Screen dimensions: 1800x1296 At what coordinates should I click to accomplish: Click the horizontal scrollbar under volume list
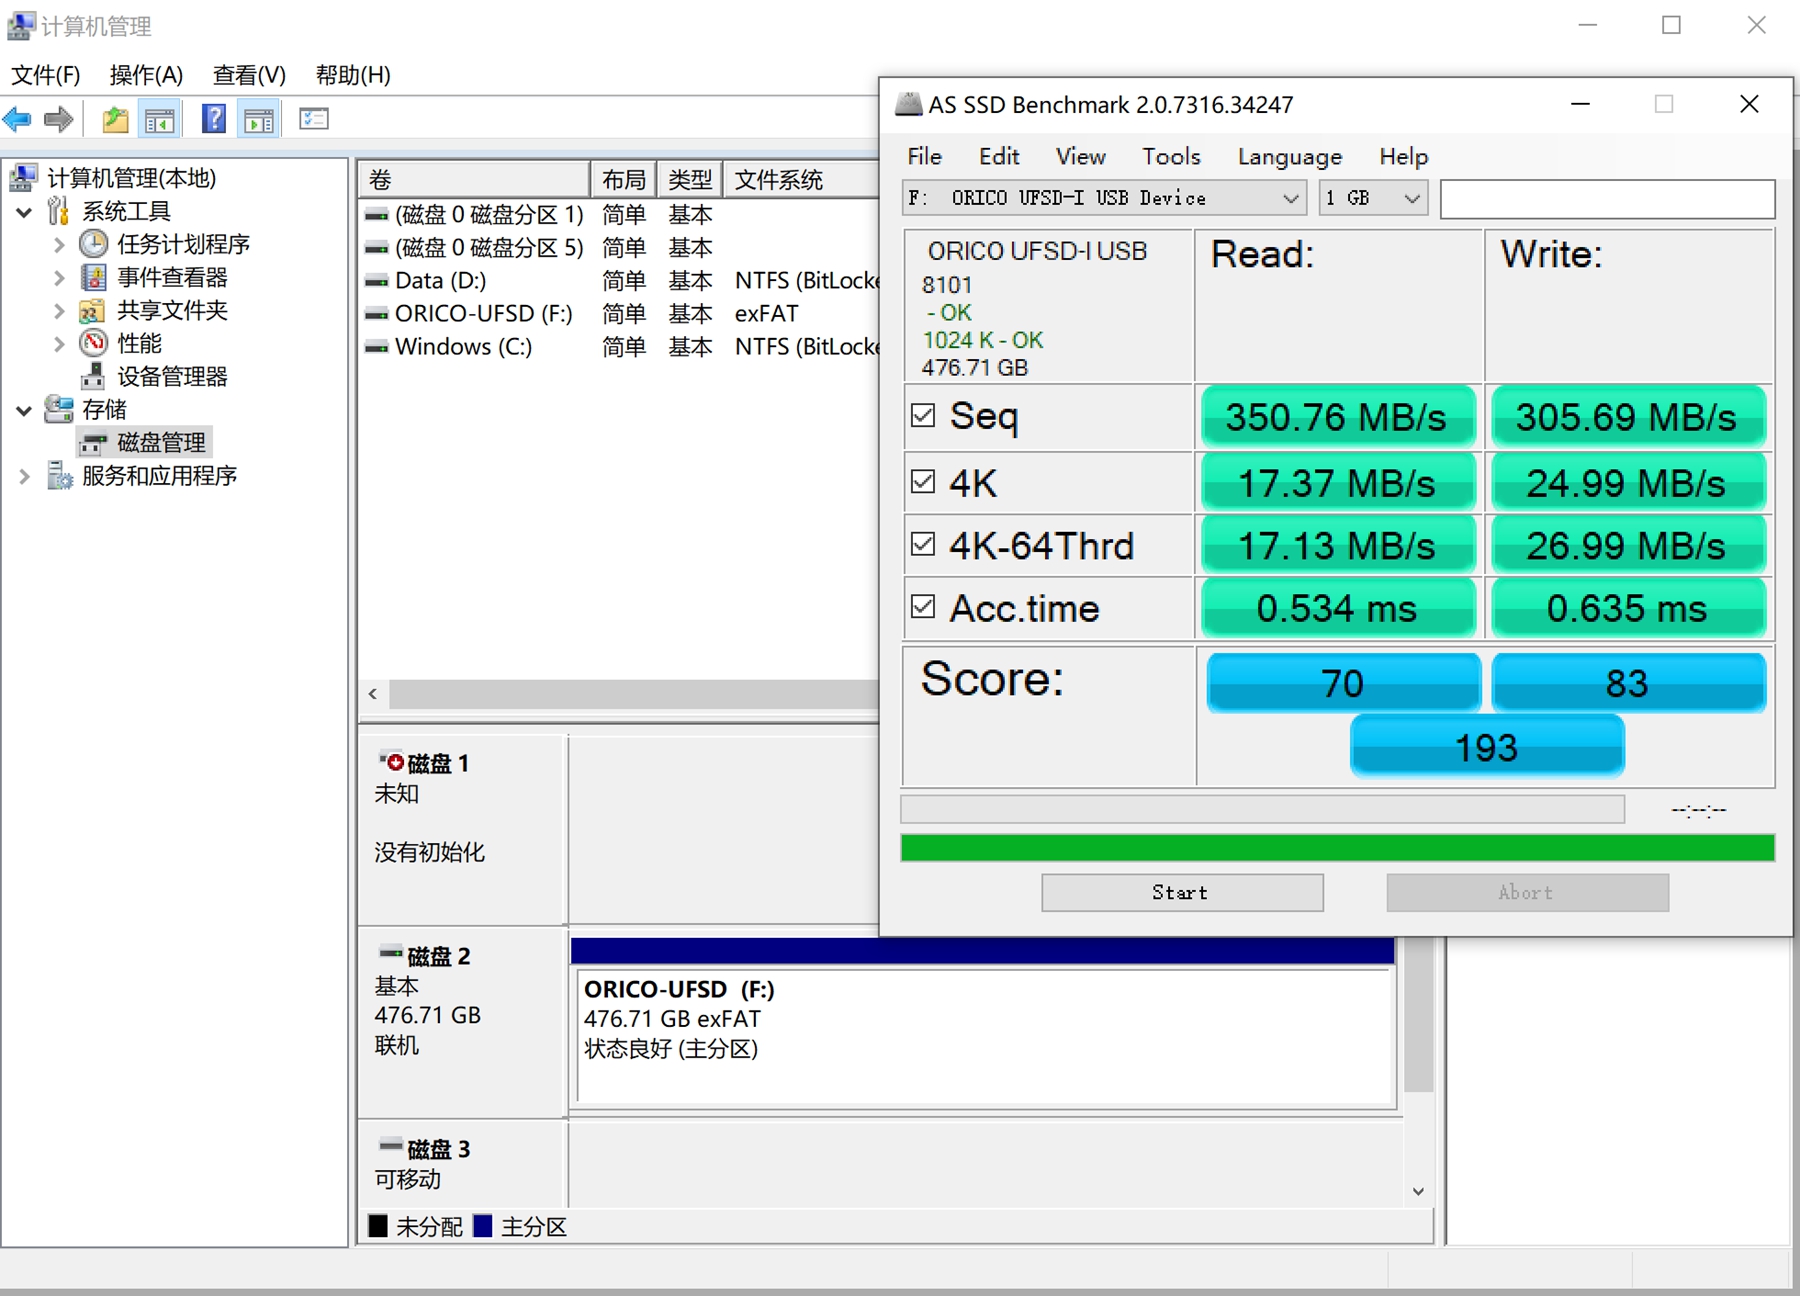pos(630,694)
